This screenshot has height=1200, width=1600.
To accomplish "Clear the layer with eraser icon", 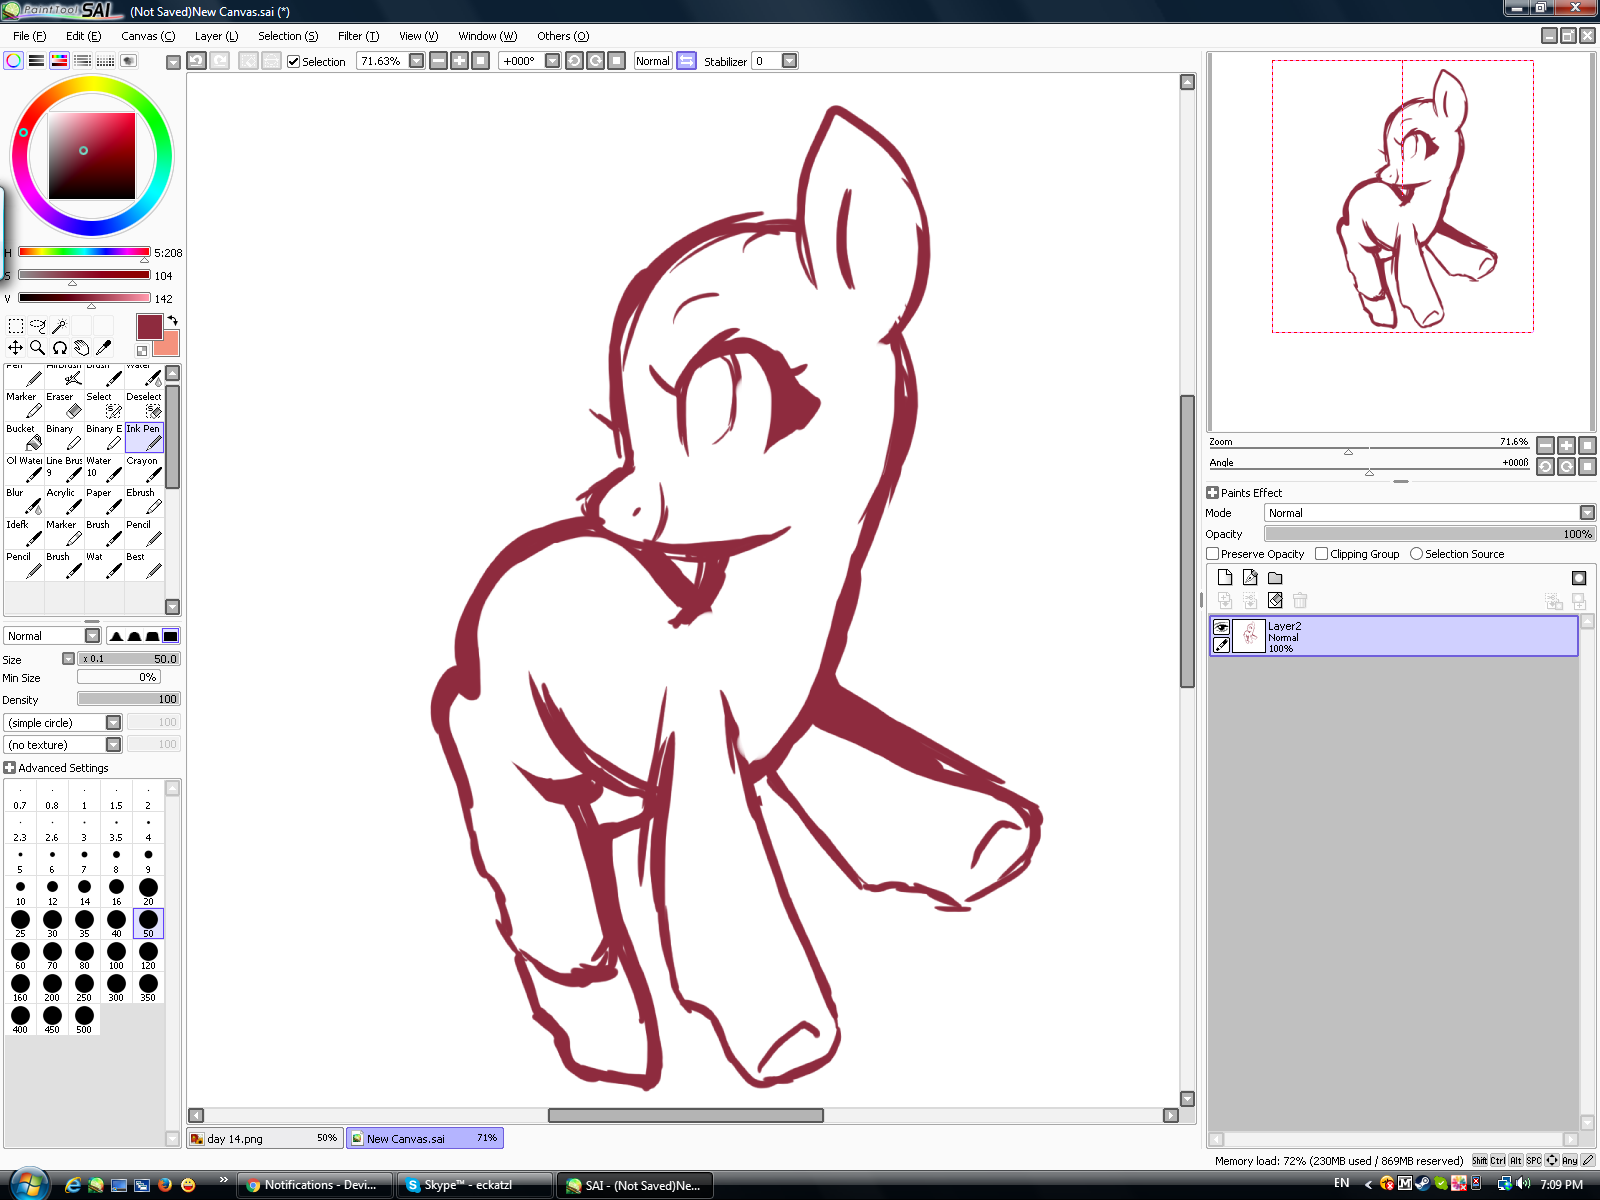I will tap(1275, 600).
